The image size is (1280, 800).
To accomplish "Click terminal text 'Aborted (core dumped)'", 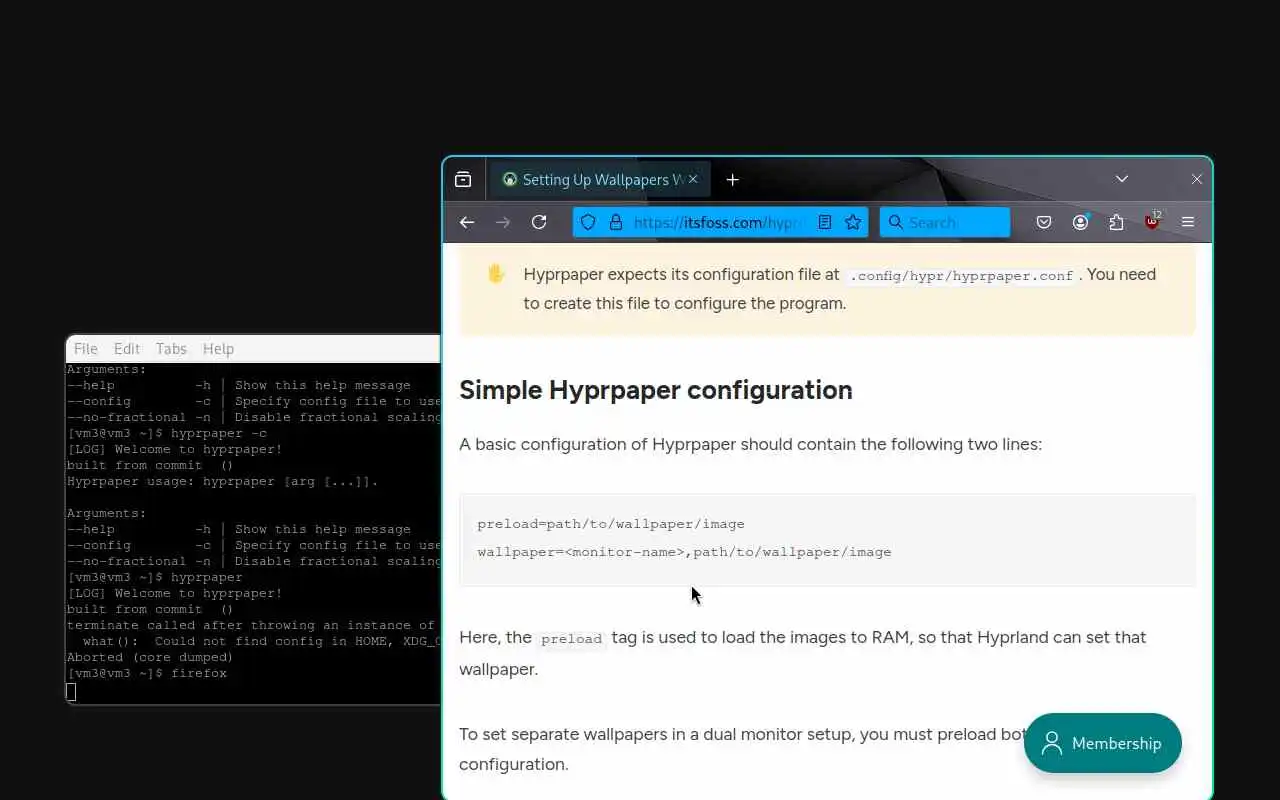I will (150, 658).
